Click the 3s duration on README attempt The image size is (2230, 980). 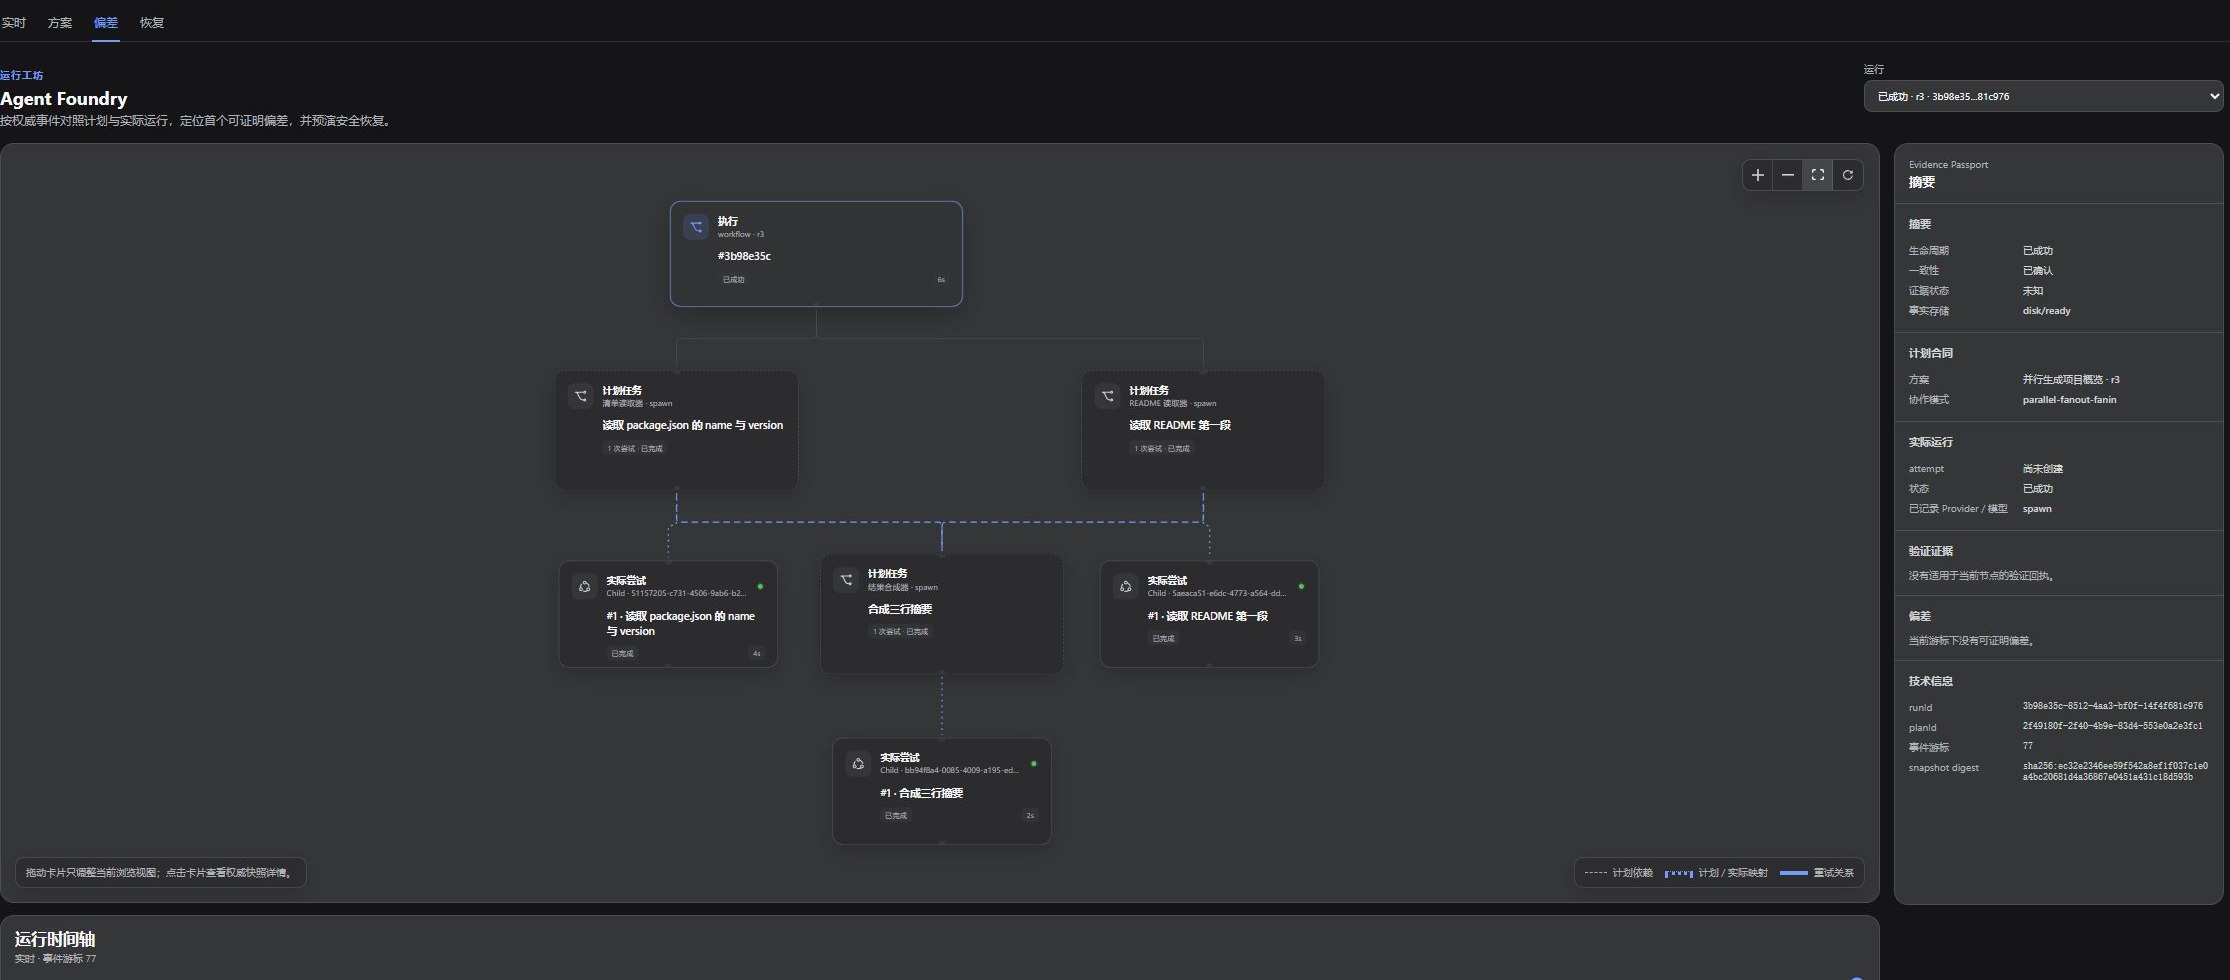(x=1298, y=638)
